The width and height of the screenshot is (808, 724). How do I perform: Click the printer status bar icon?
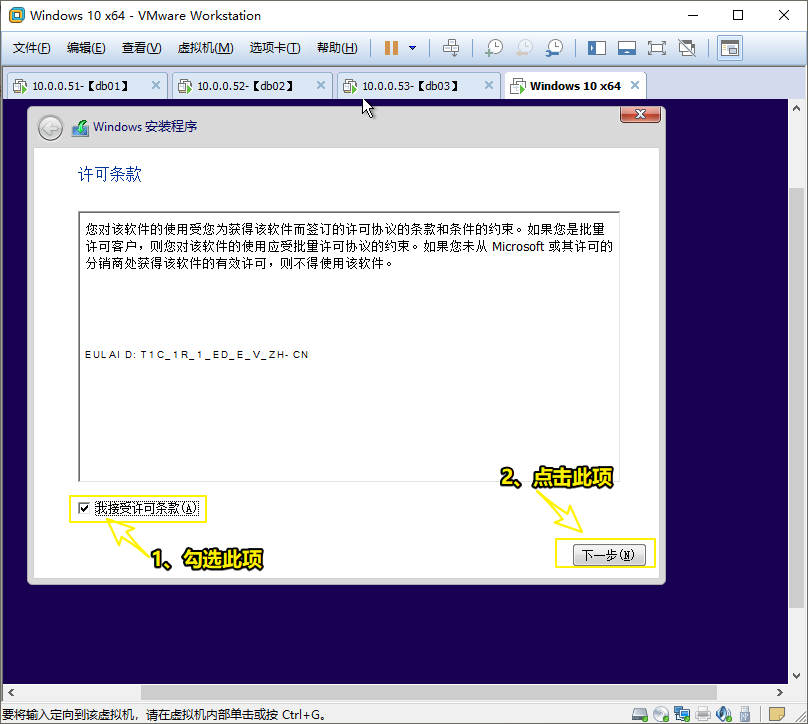click(x=703, y=714)
